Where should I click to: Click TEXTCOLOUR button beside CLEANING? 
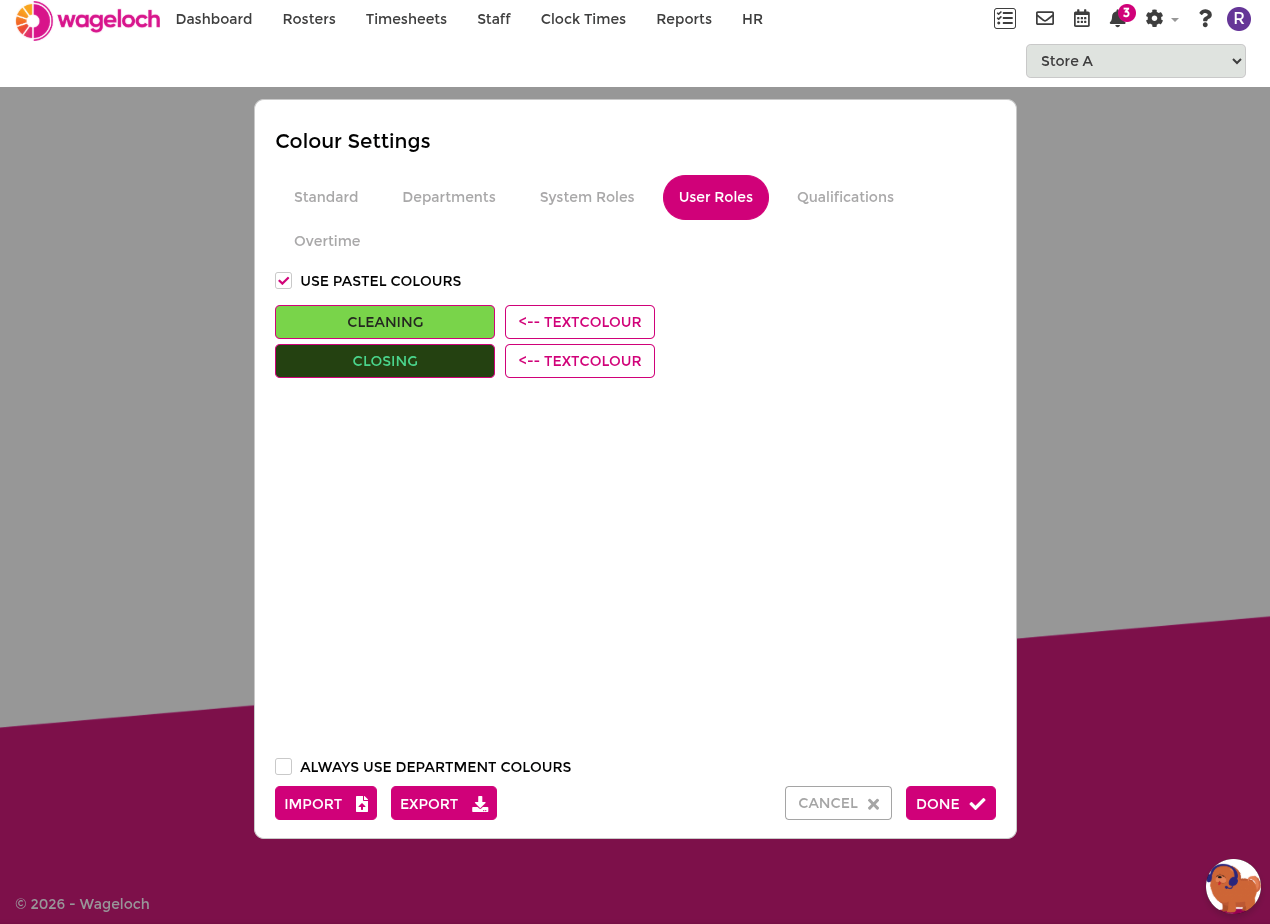pyautogui.click(x=580, y=322)
